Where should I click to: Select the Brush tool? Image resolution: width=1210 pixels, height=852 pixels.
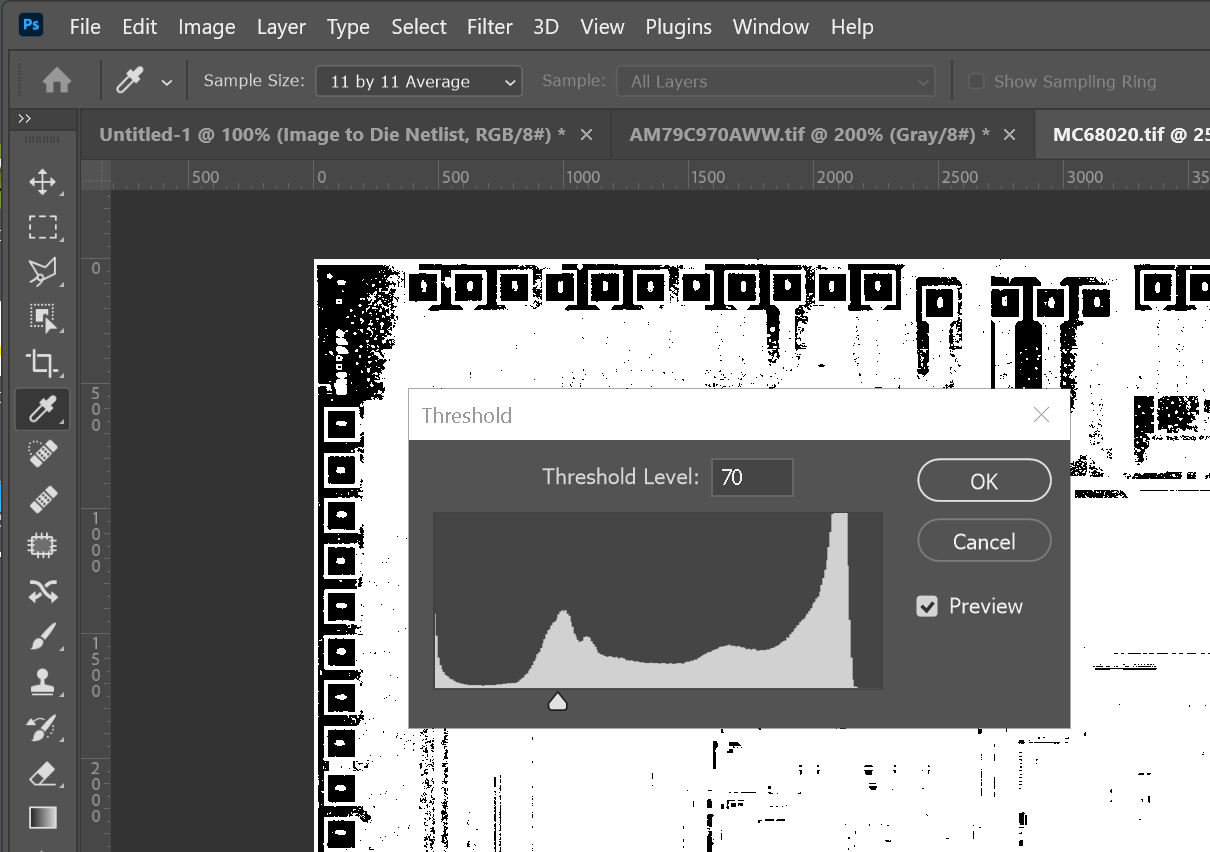point(42,636)
